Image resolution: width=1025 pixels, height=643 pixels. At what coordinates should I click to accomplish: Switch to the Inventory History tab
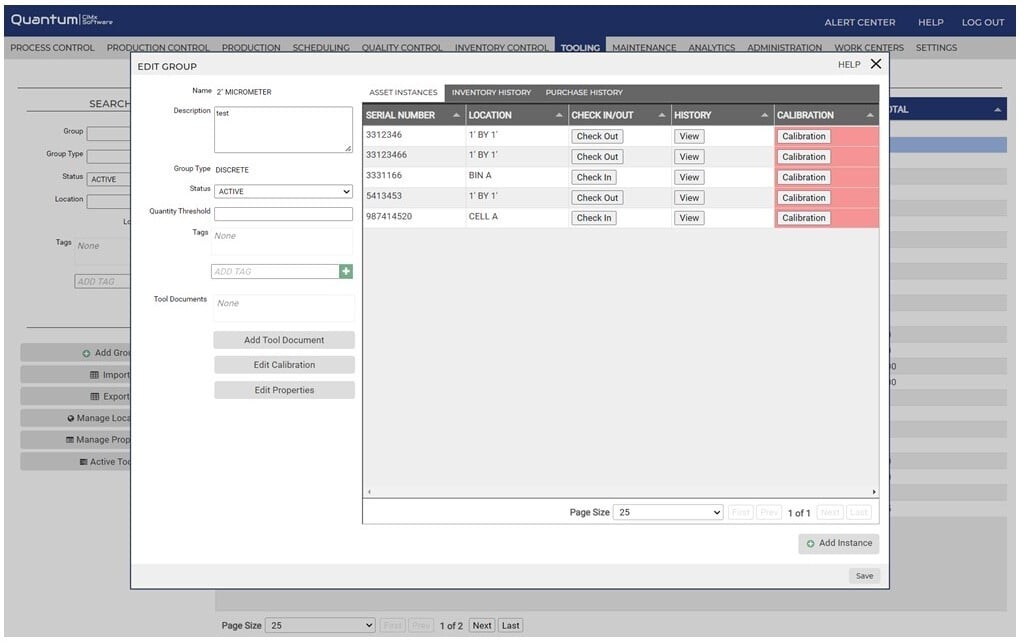click(490, 92)
